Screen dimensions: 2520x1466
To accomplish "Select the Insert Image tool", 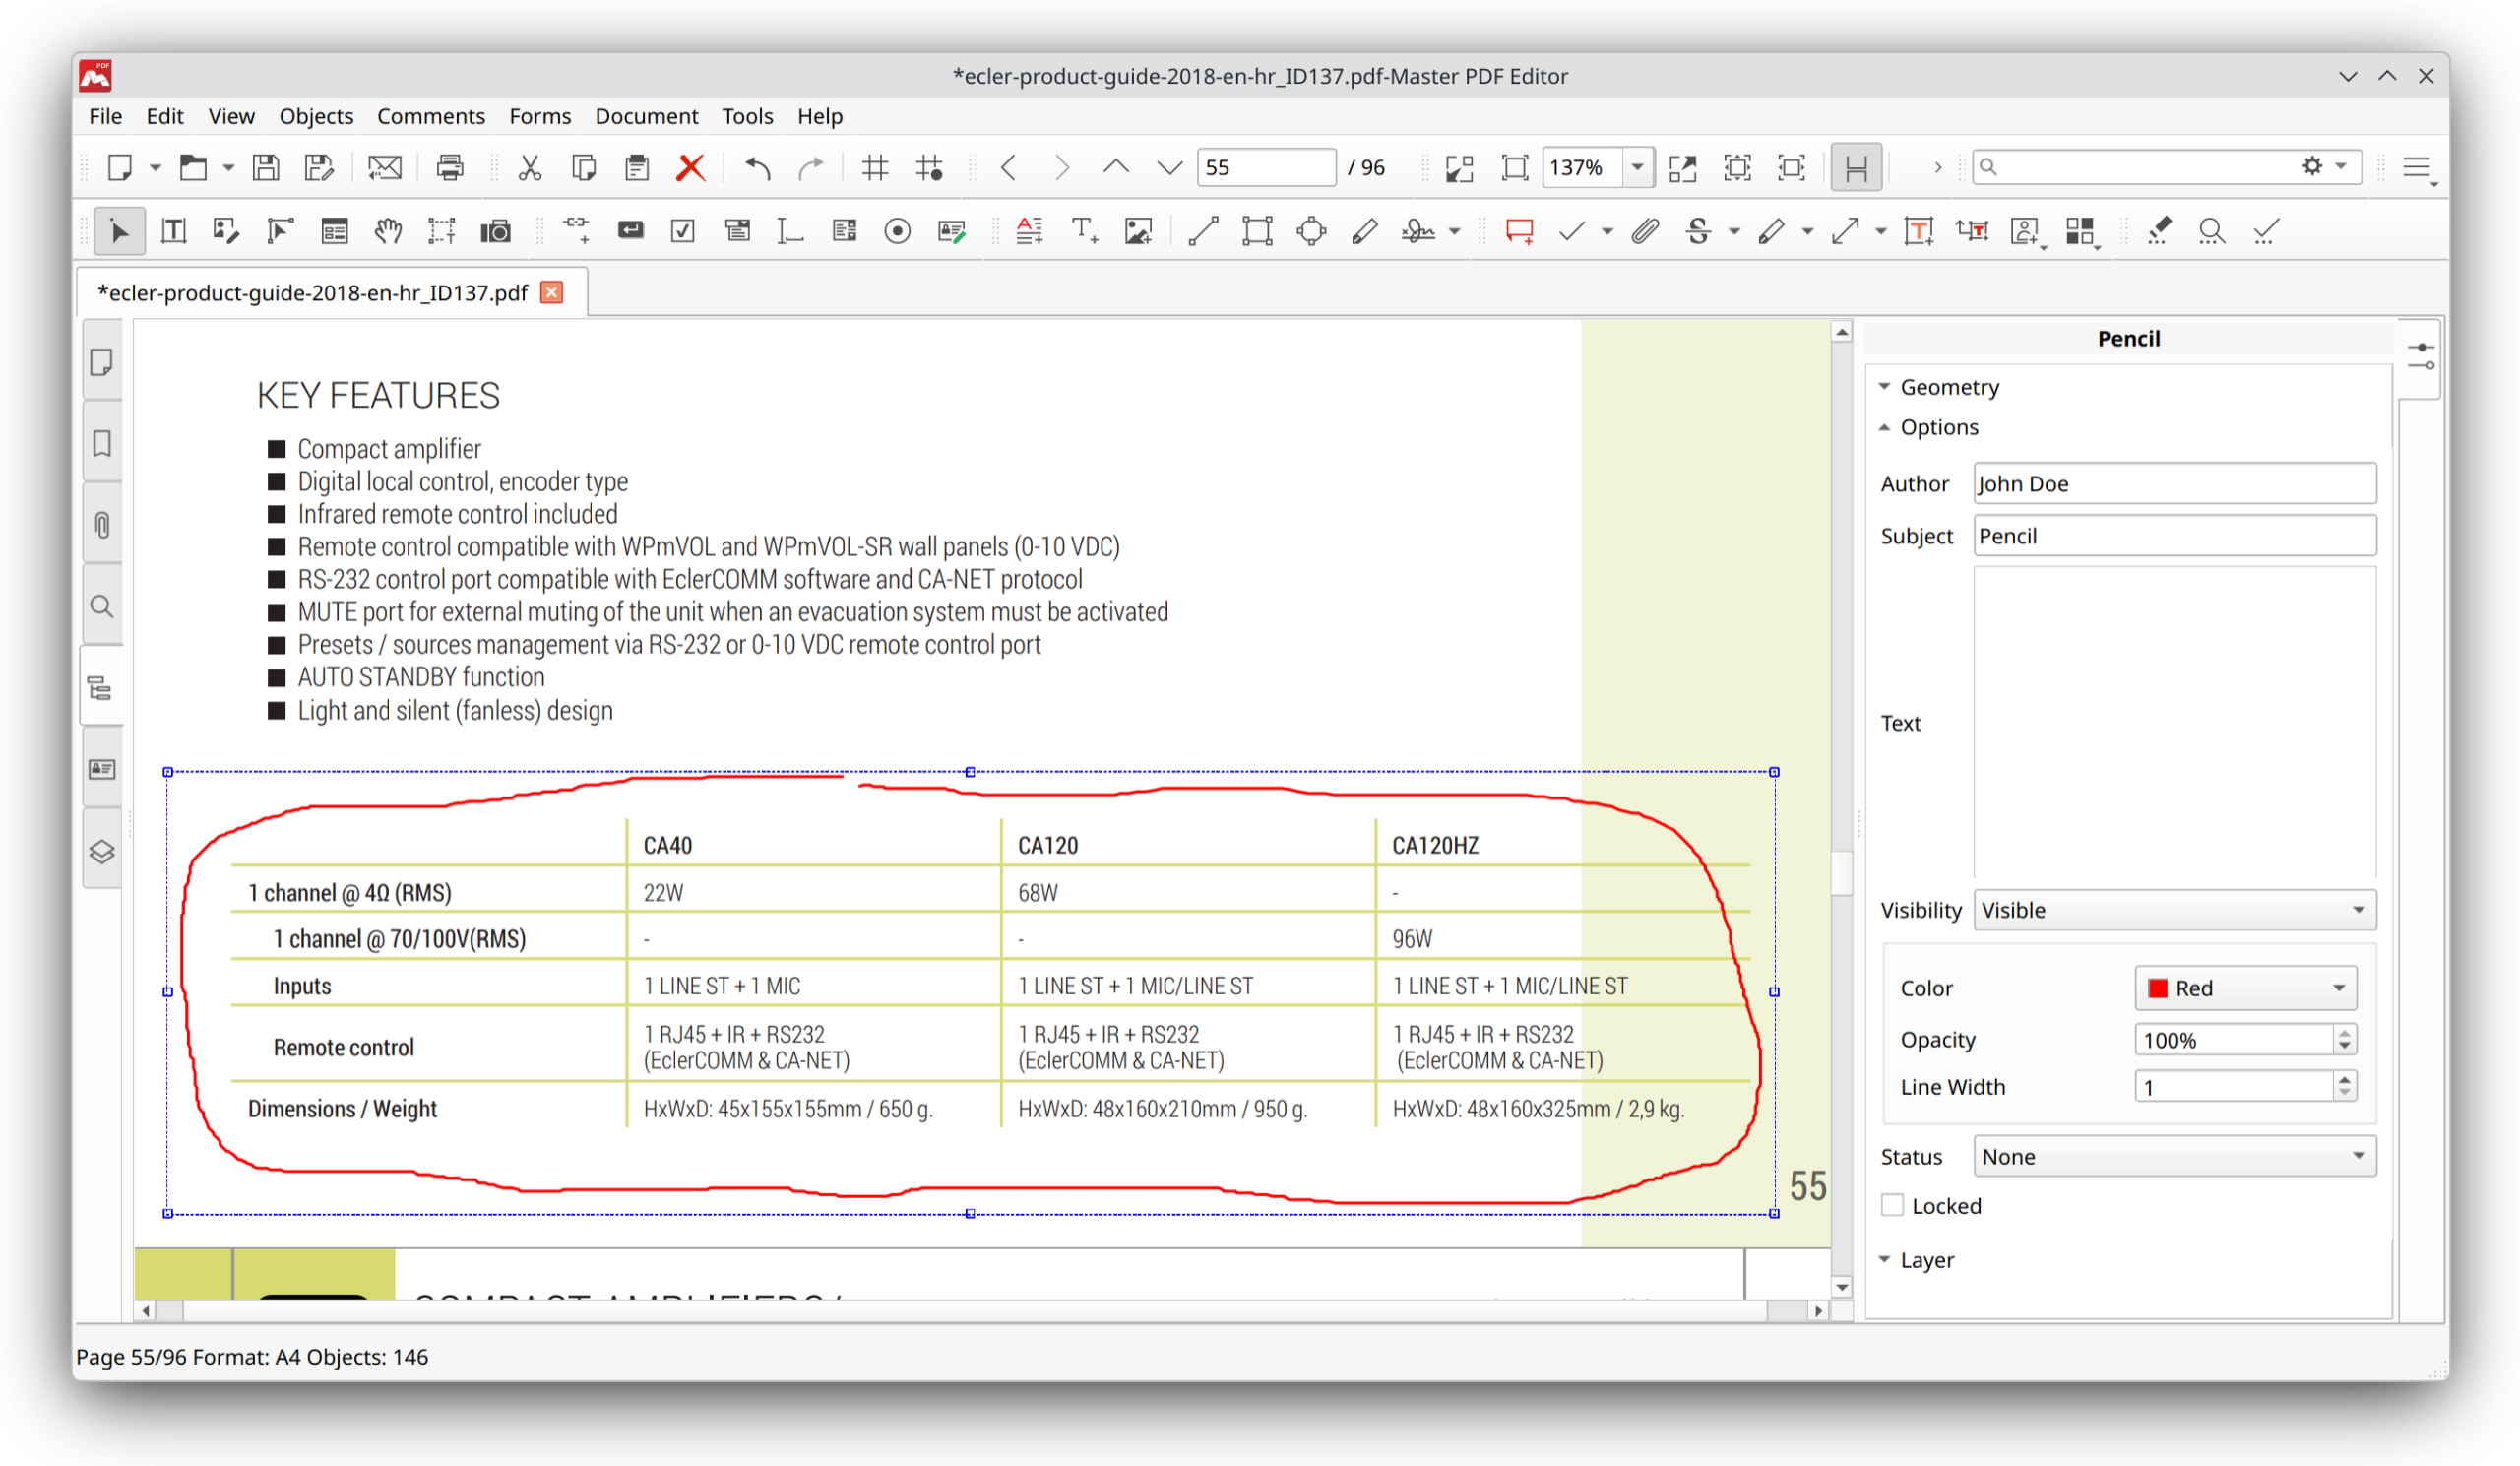I will point(1138,231).
